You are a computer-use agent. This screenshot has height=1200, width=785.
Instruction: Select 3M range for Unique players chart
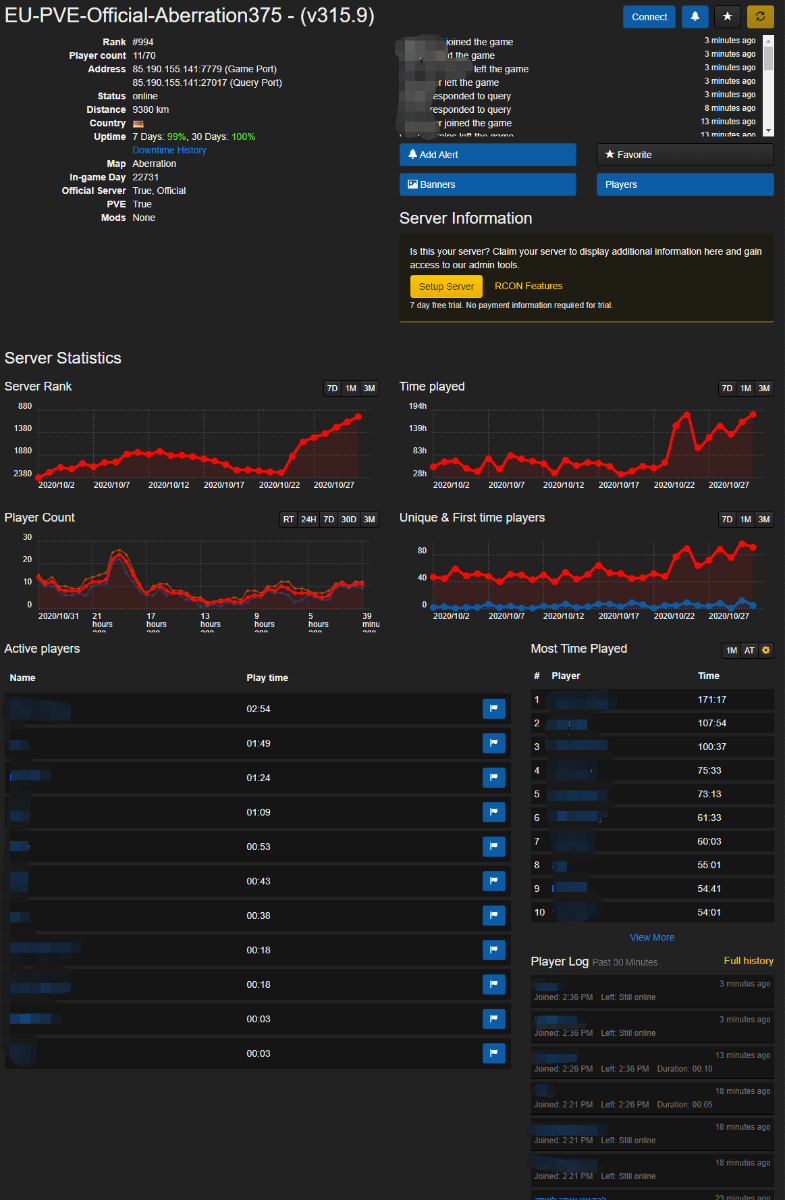(x=764, y=519)
